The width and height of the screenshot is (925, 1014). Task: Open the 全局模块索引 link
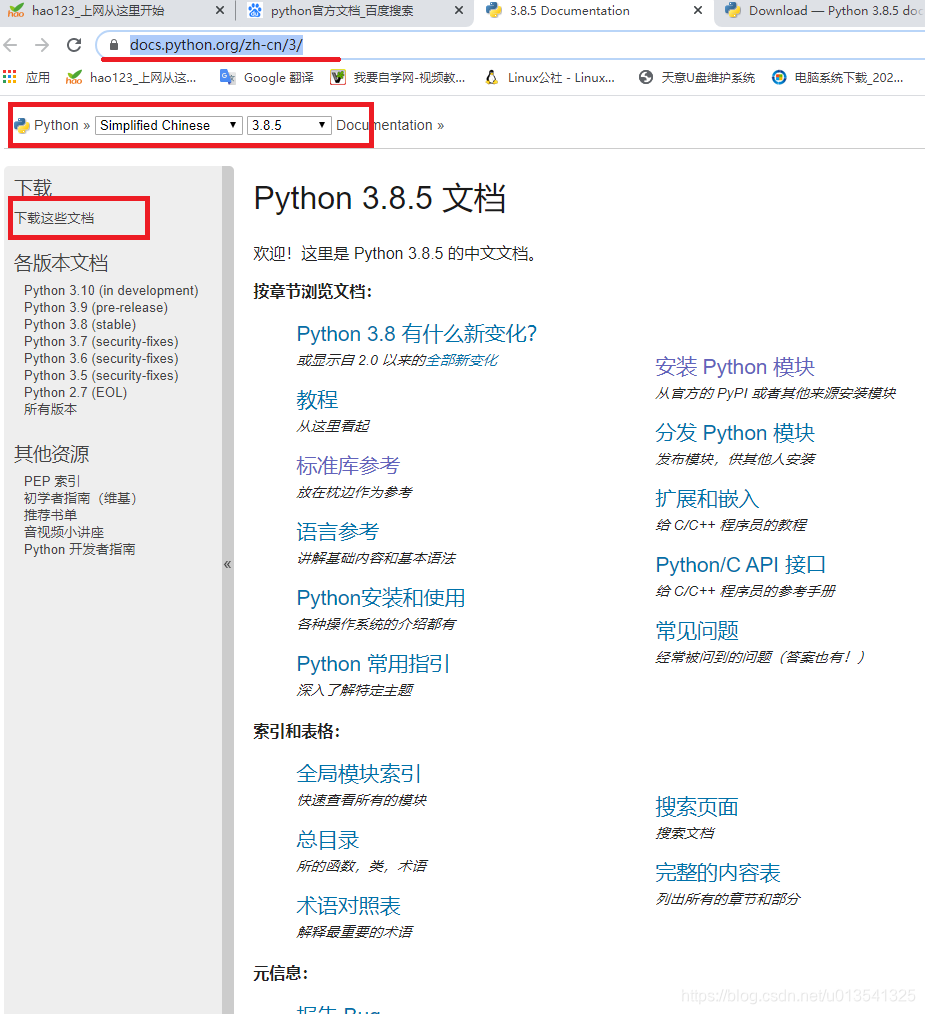(358, 773)
